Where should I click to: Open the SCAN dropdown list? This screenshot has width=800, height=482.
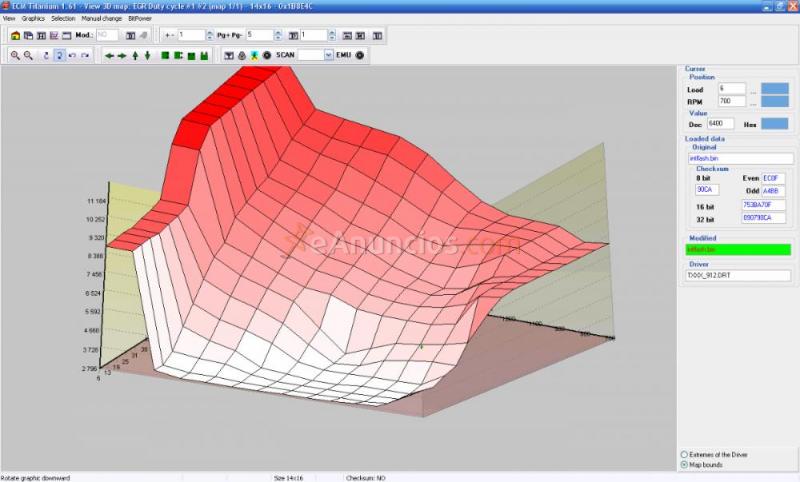[329, 55]
